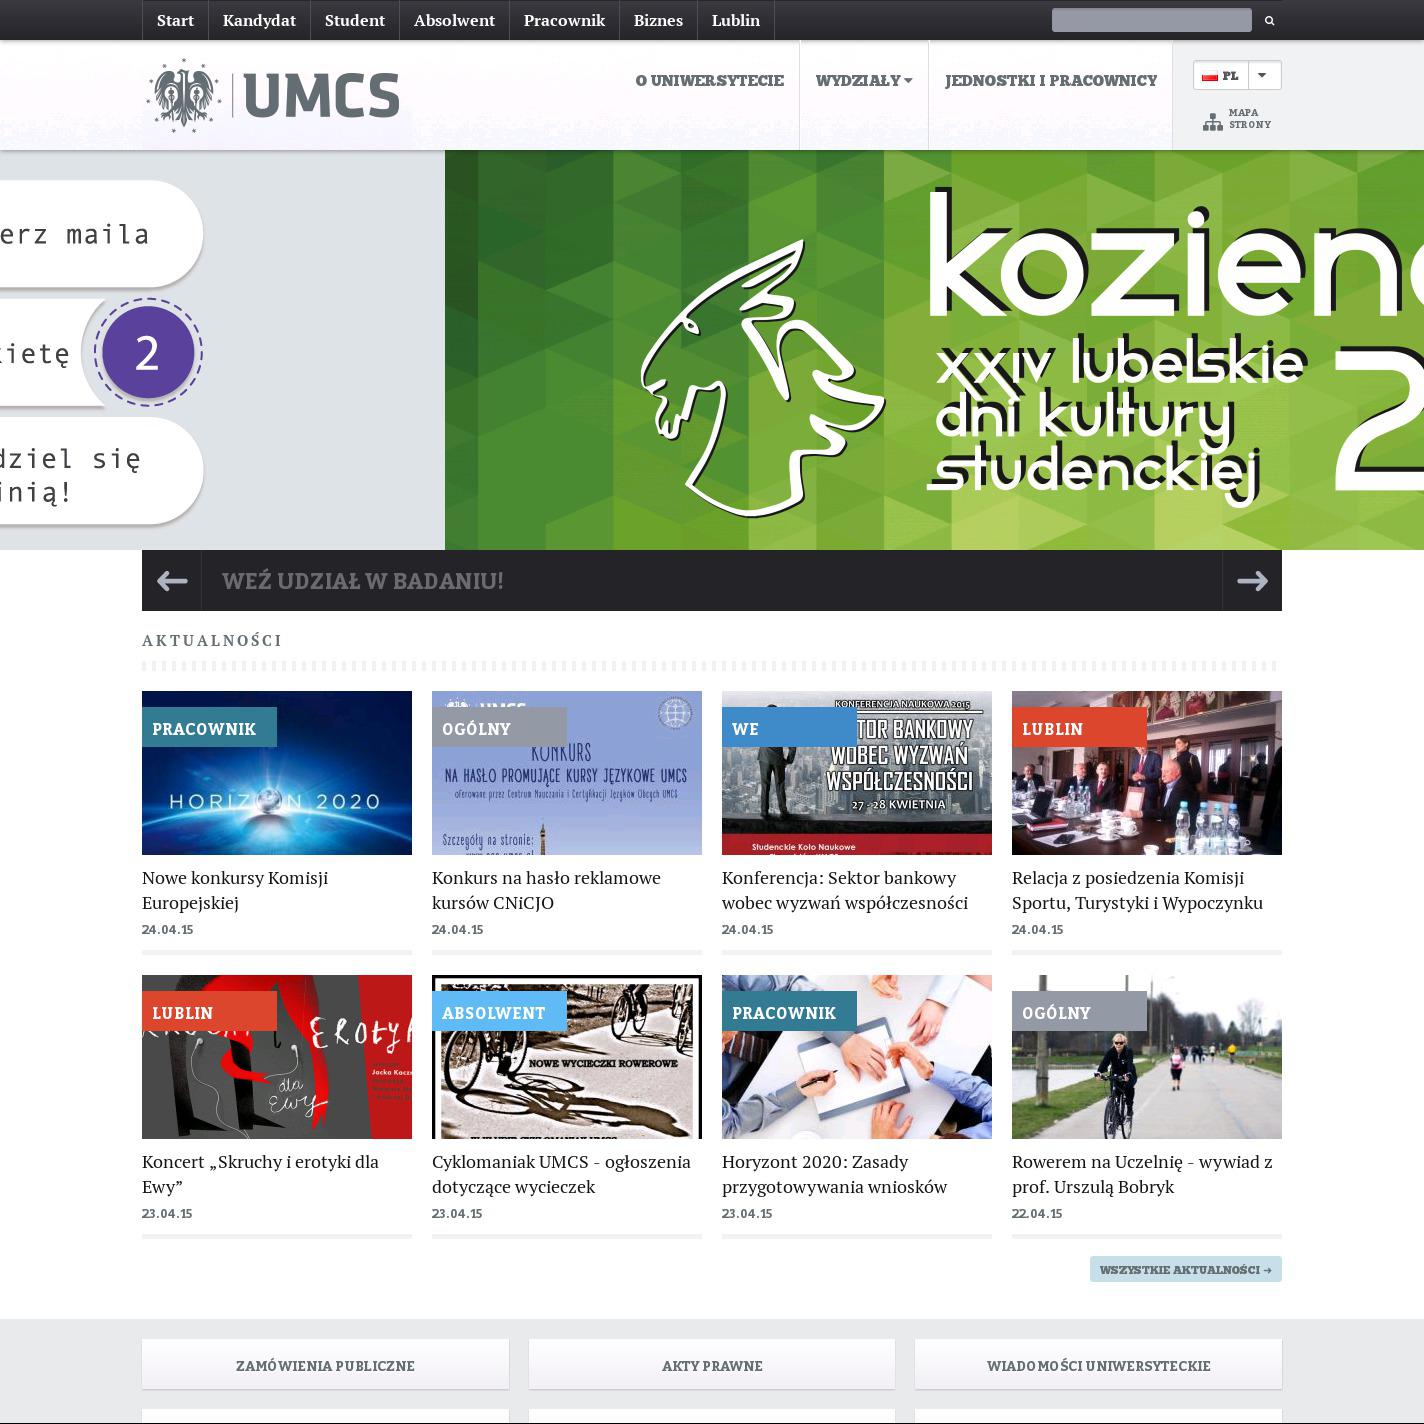The image size is (1424, 1424).
Task: Click the search magnifier icon
Action: click(1269, 20)
